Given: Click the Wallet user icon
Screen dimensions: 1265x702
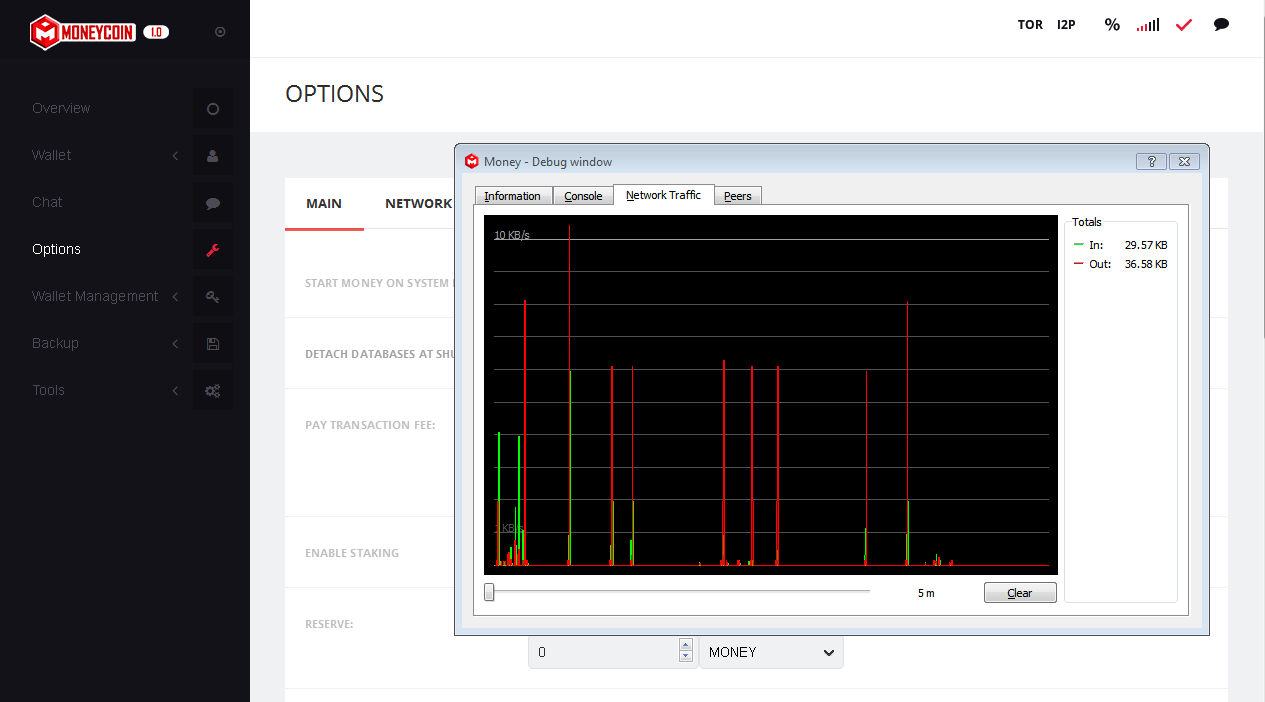Looking at the screenshot, I should tap(213, 156).
